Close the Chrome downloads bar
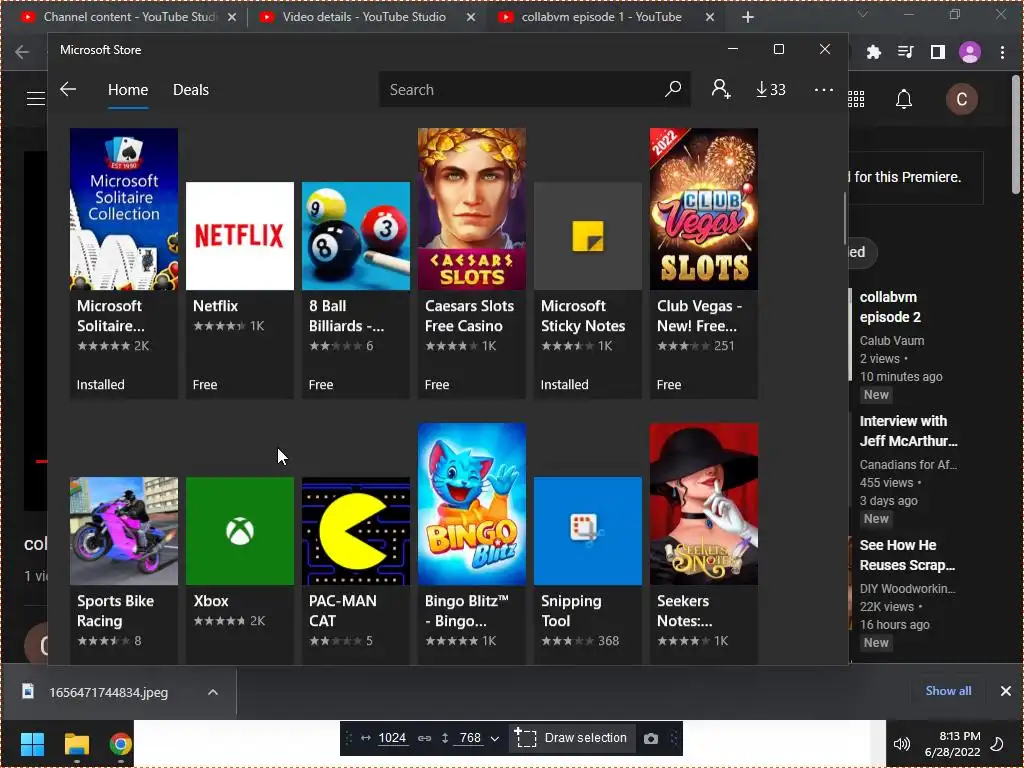1024x768 pixels. coord(1006,691)
